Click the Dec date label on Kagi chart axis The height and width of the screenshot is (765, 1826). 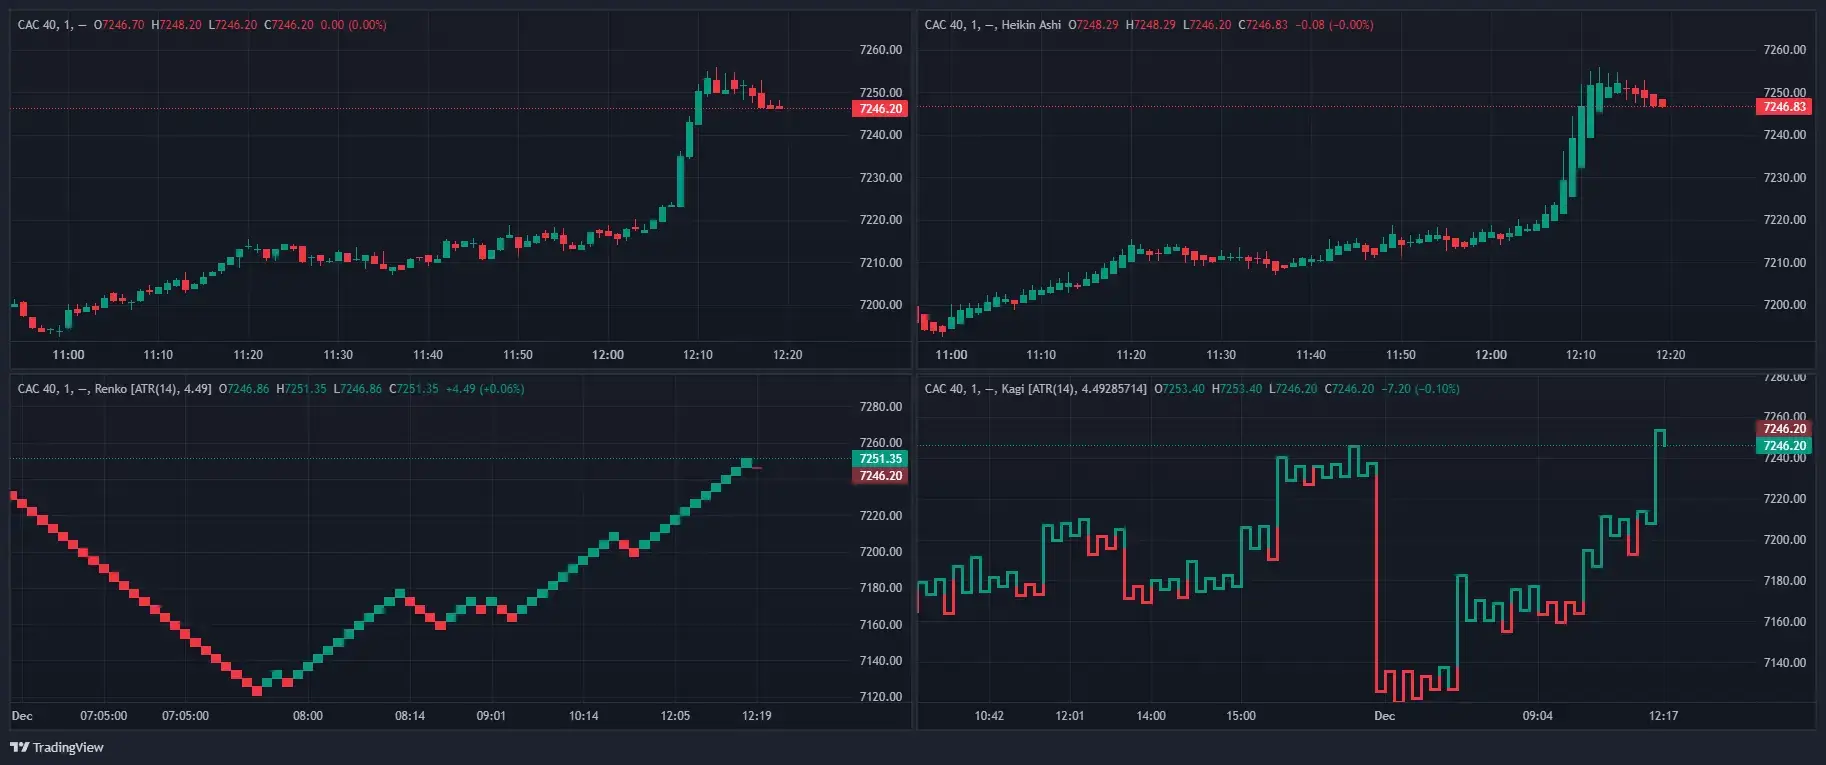click(x=1384, y=716)
